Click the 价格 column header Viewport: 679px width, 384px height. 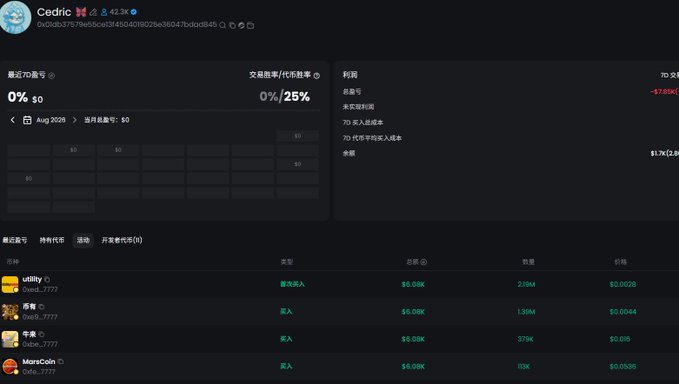pos(621,262)
